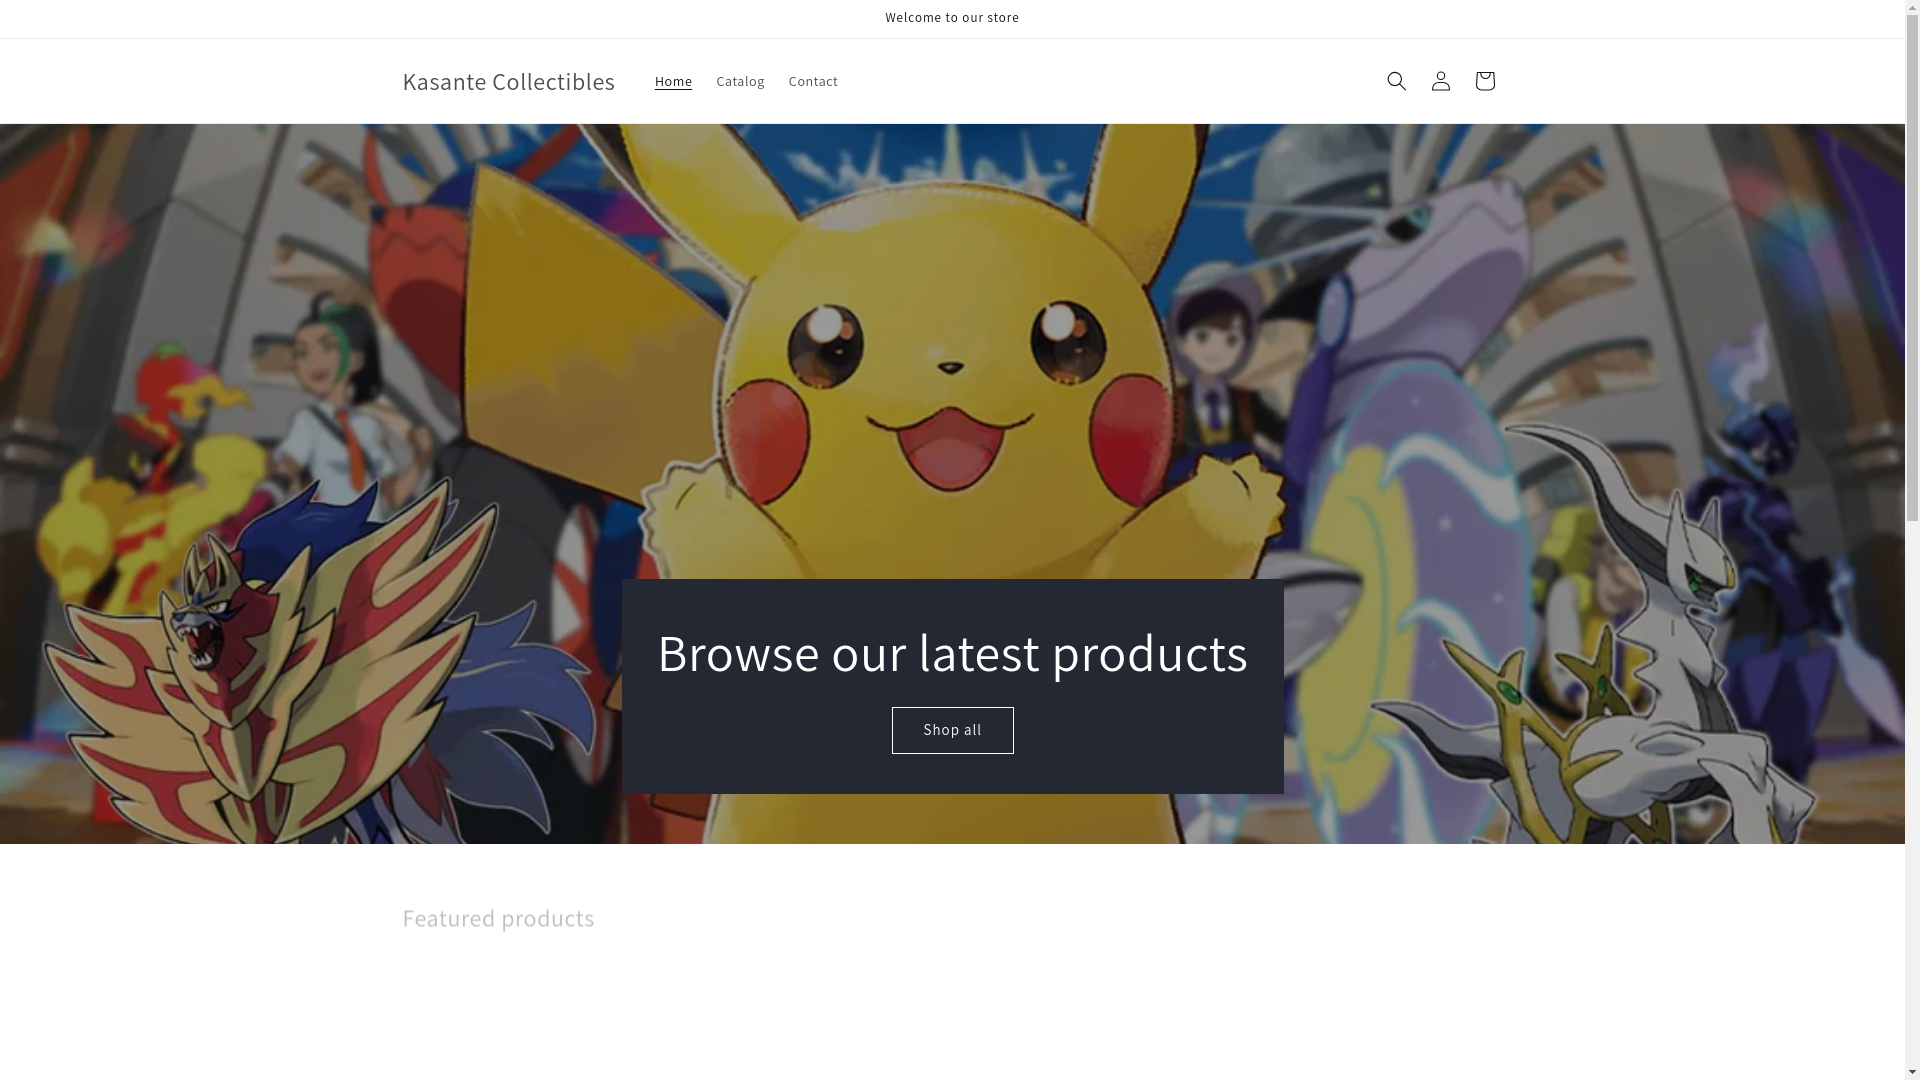Click the Browse our latest products heading
This screenshot has height=1080, width=1920.
[x=952, y=652]
